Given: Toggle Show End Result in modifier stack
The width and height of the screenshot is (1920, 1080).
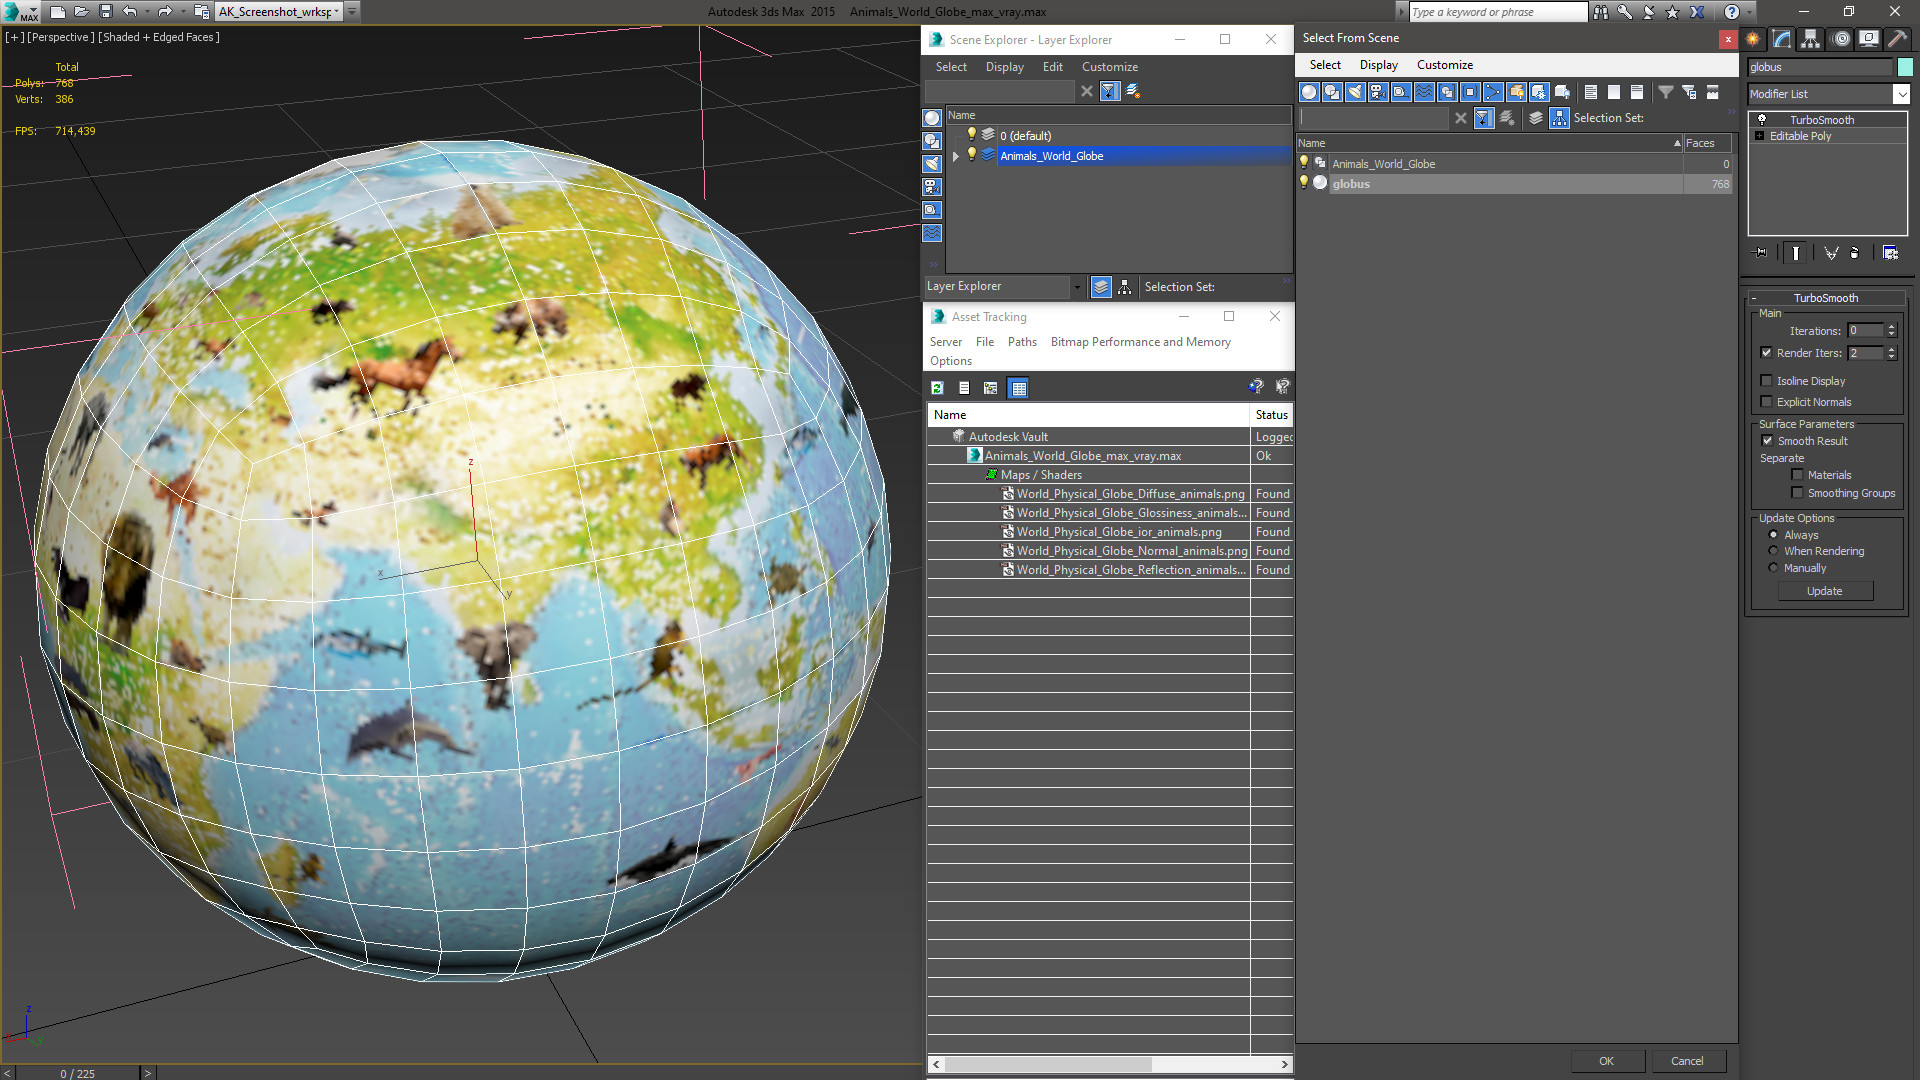Looking at the screenshot, I should click(1796, 253).
